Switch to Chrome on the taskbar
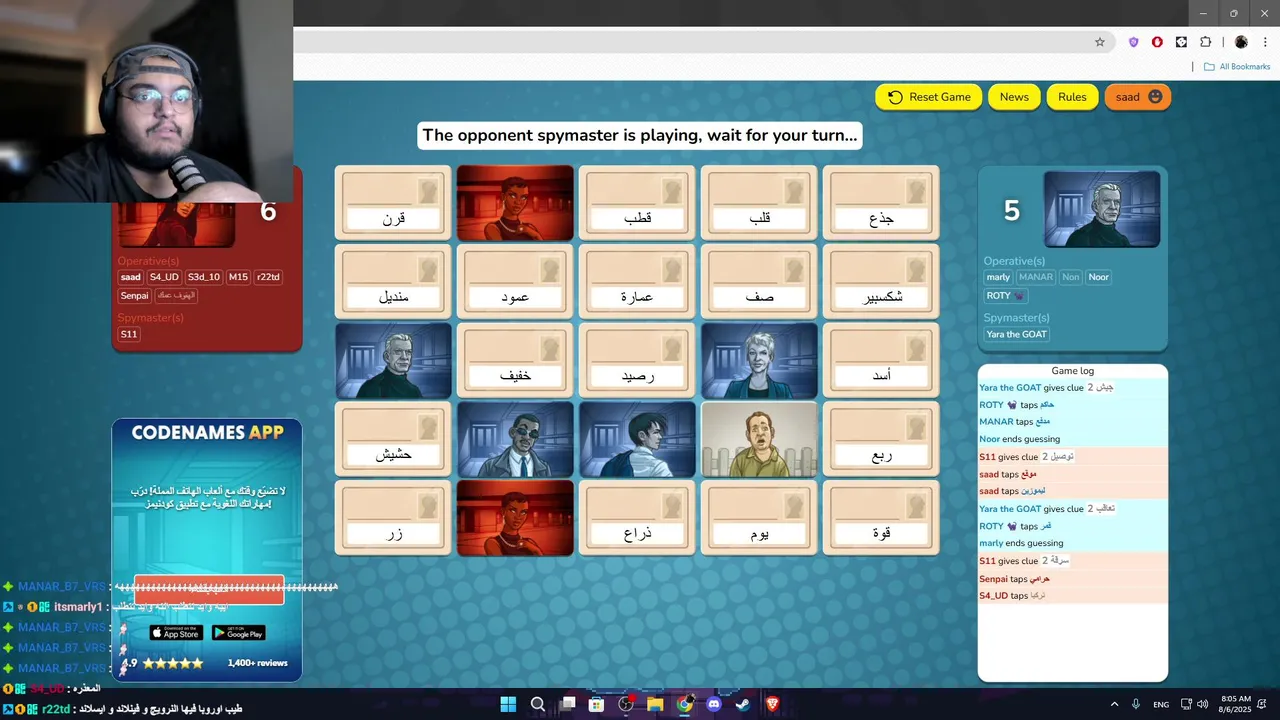This screenshot has width=1280, height=720. (684, 704)
